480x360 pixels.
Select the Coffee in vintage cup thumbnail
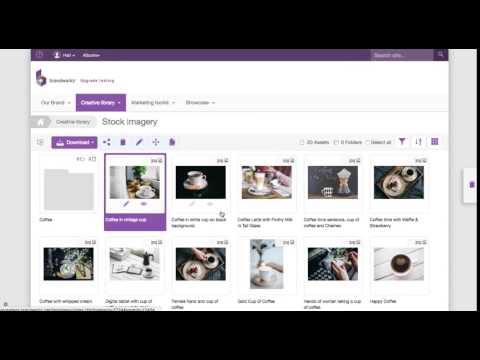tap(135, 182)
